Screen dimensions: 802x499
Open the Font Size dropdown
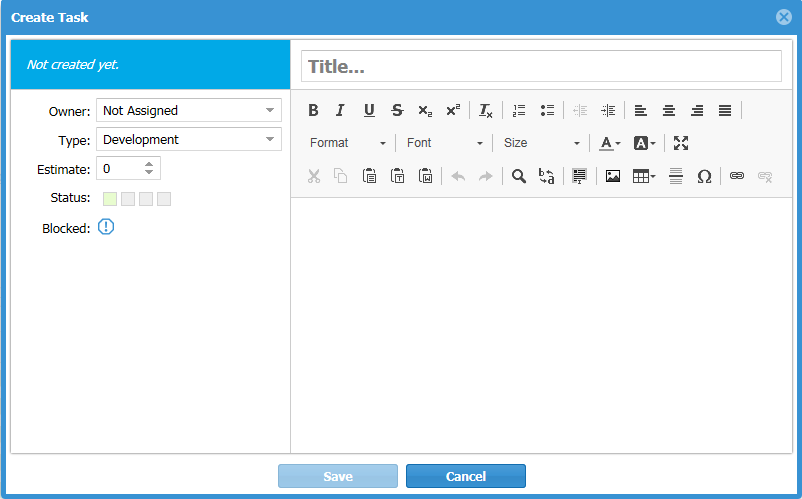coord(541,143)
